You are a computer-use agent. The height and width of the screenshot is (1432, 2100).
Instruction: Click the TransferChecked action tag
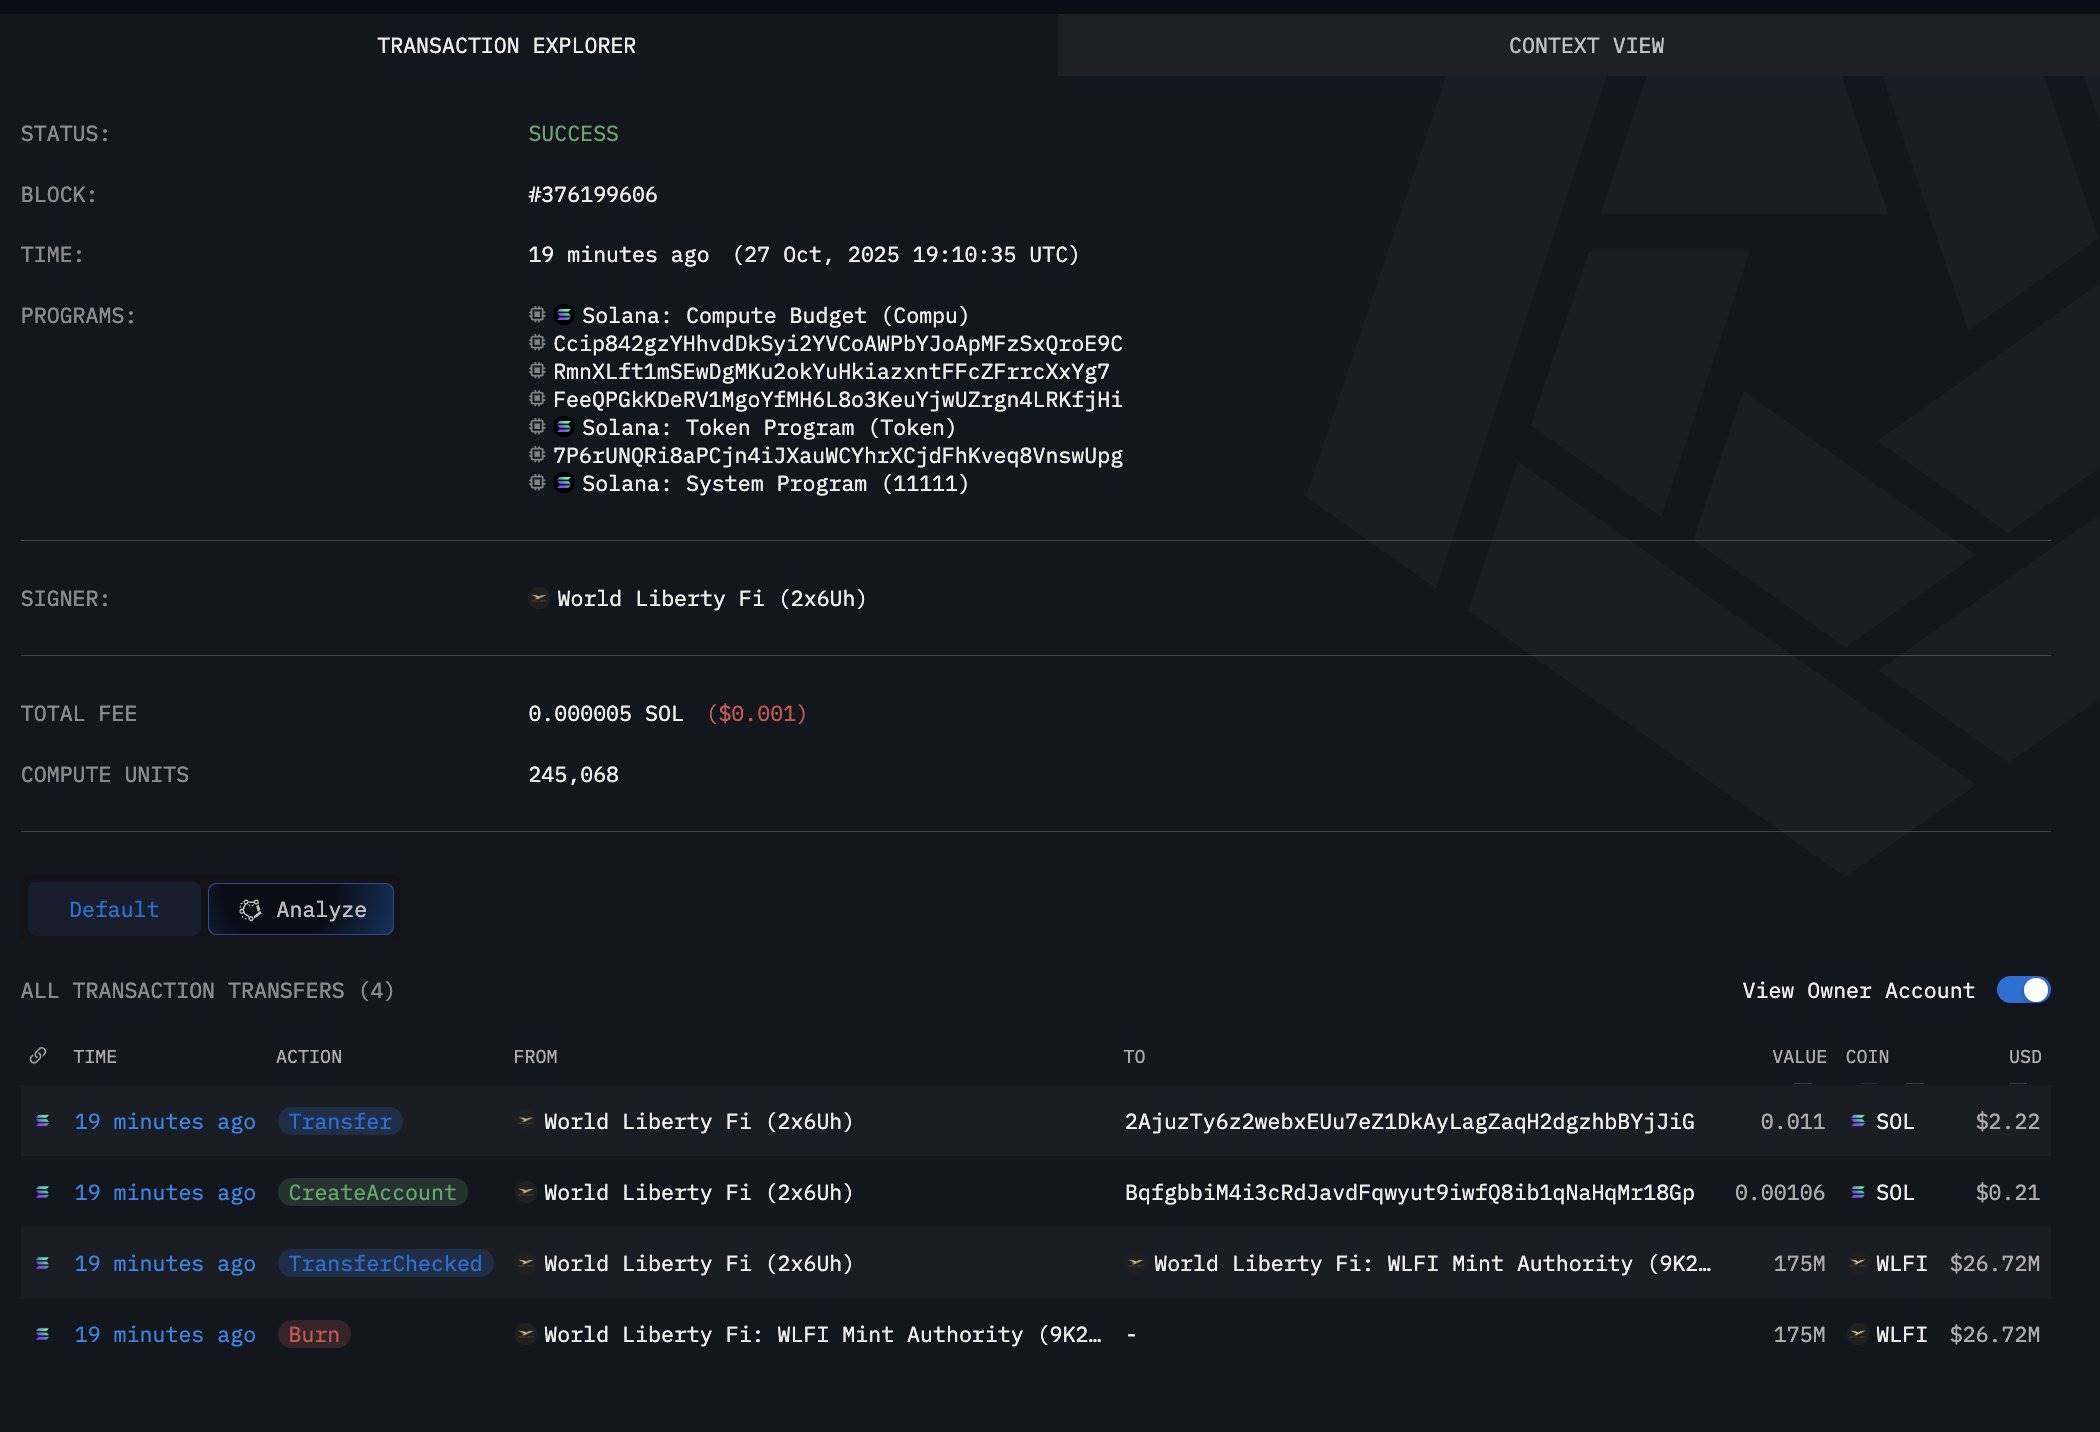pos(385,1264)
